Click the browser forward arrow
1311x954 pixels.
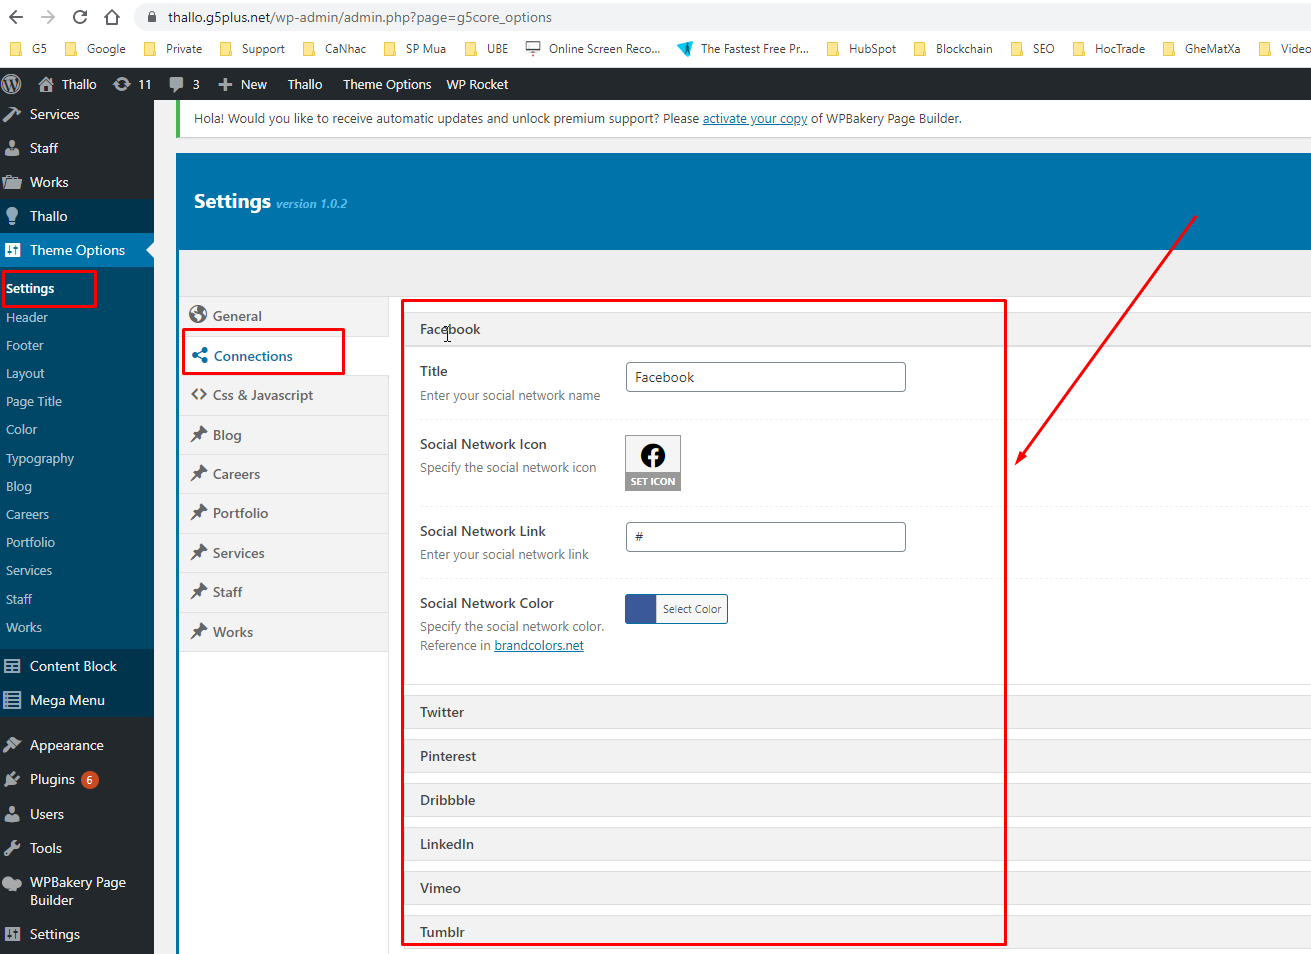(x=48, y=17)
